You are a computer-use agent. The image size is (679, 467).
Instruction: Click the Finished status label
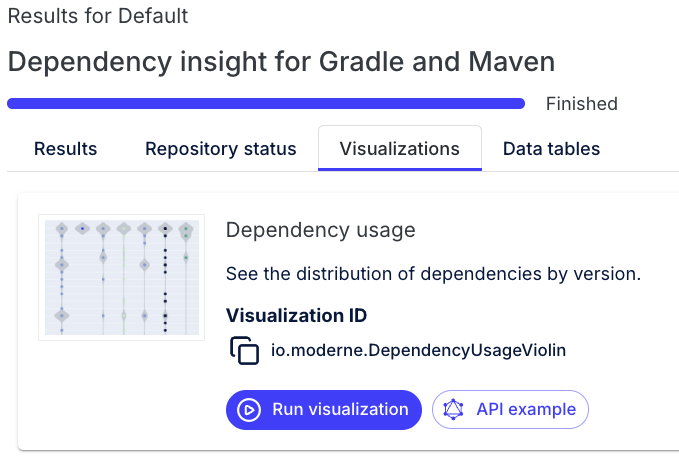point(582,104)
